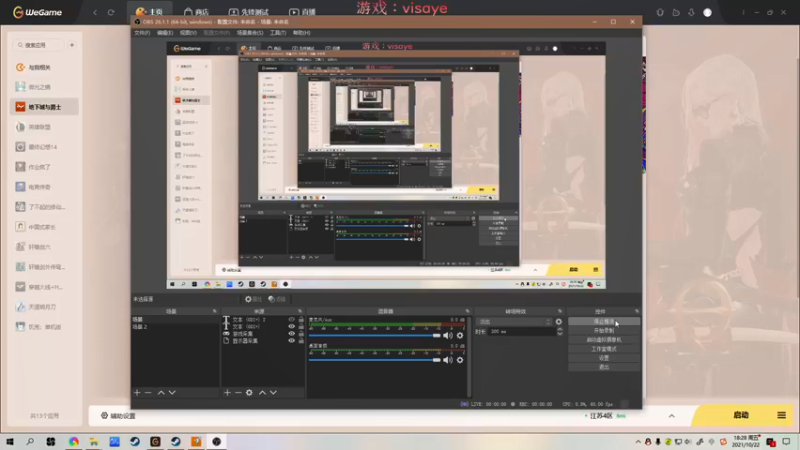Image resolution: width=800 pixels, height=450 pixels.
Task: Toggle visibility of 文本 (GDI+) 2 source
Action: tap(291, 319)
